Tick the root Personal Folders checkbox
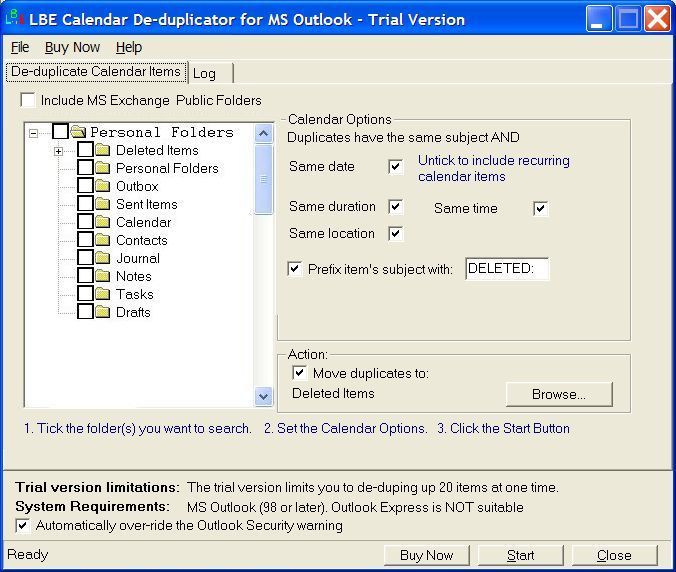The image size is (676, 572). click(60, 131)
